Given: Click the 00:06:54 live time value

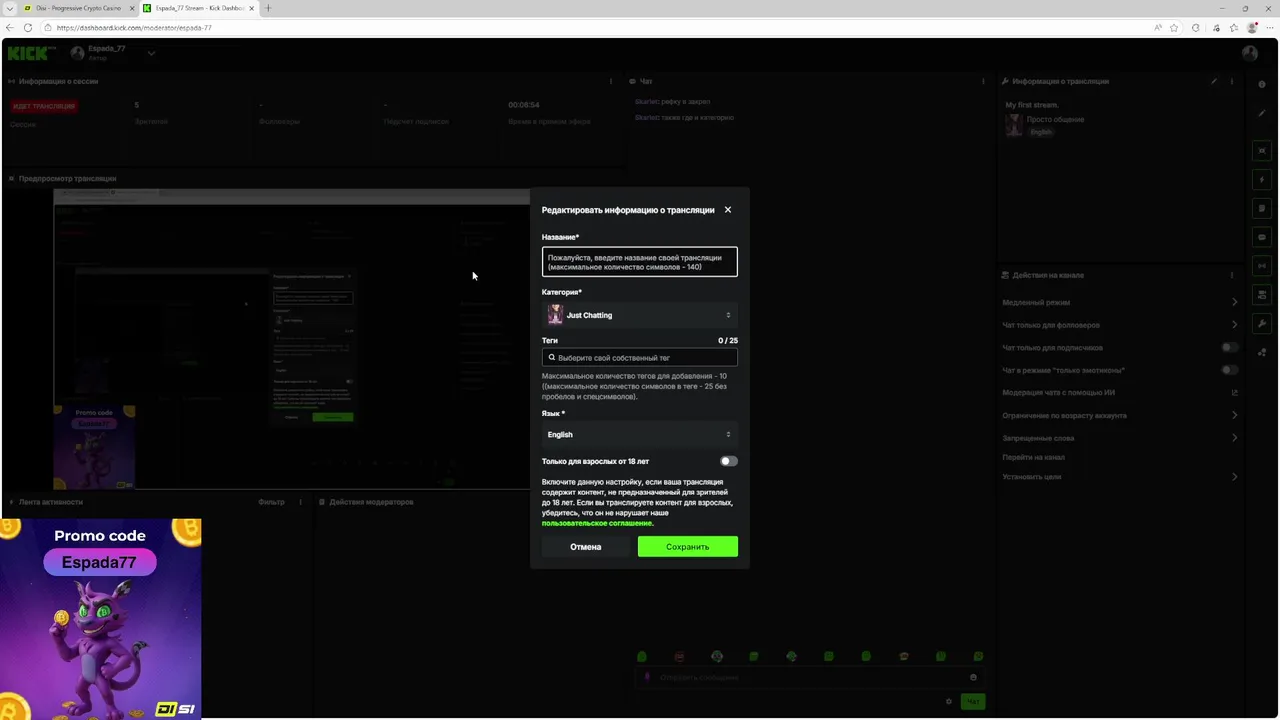Looking at the screenshot, I should pyautogui.click(x=523, y=105).
